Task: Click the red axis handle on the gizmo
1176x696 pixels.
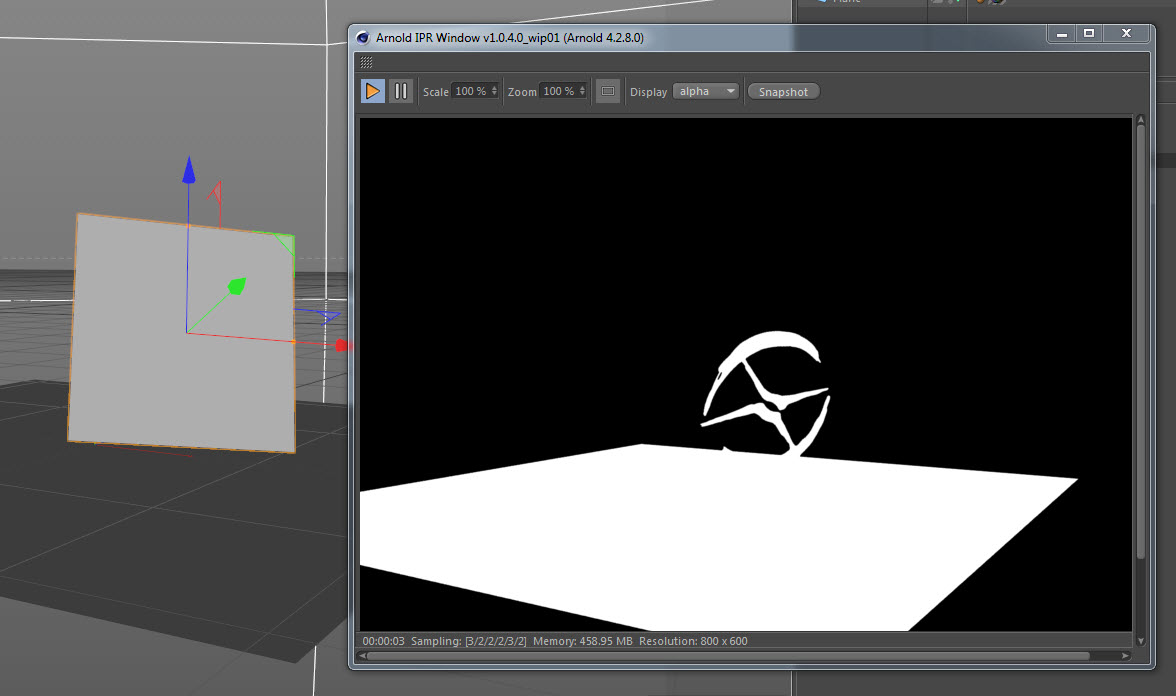Action: (x=342, y=346)
